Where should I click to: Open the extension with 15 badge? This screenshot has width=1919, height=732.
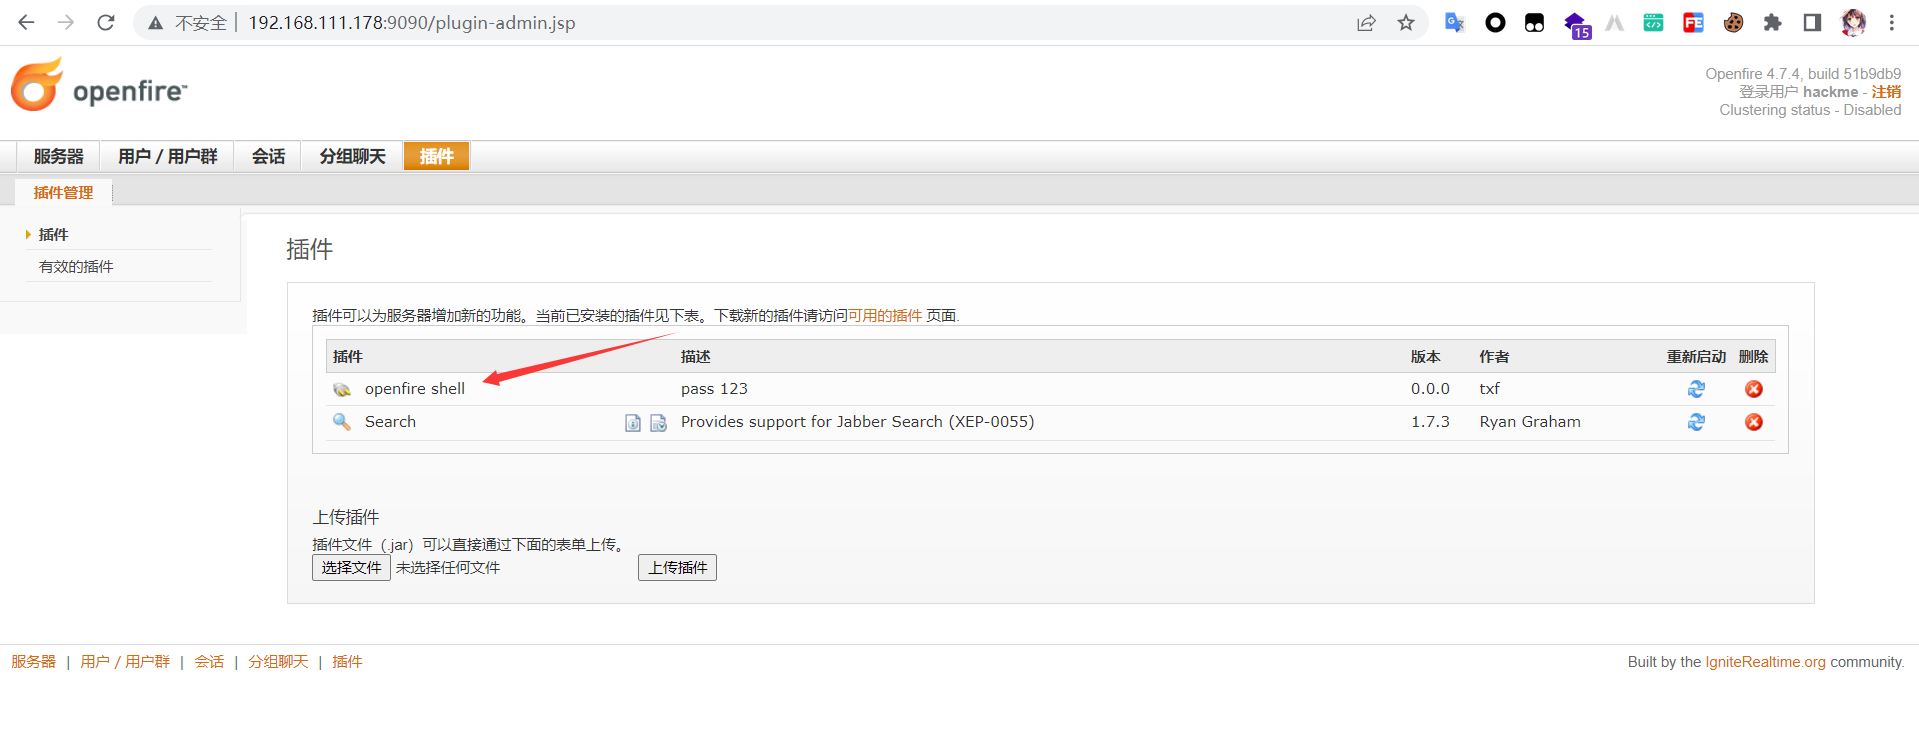point(1577,25)
